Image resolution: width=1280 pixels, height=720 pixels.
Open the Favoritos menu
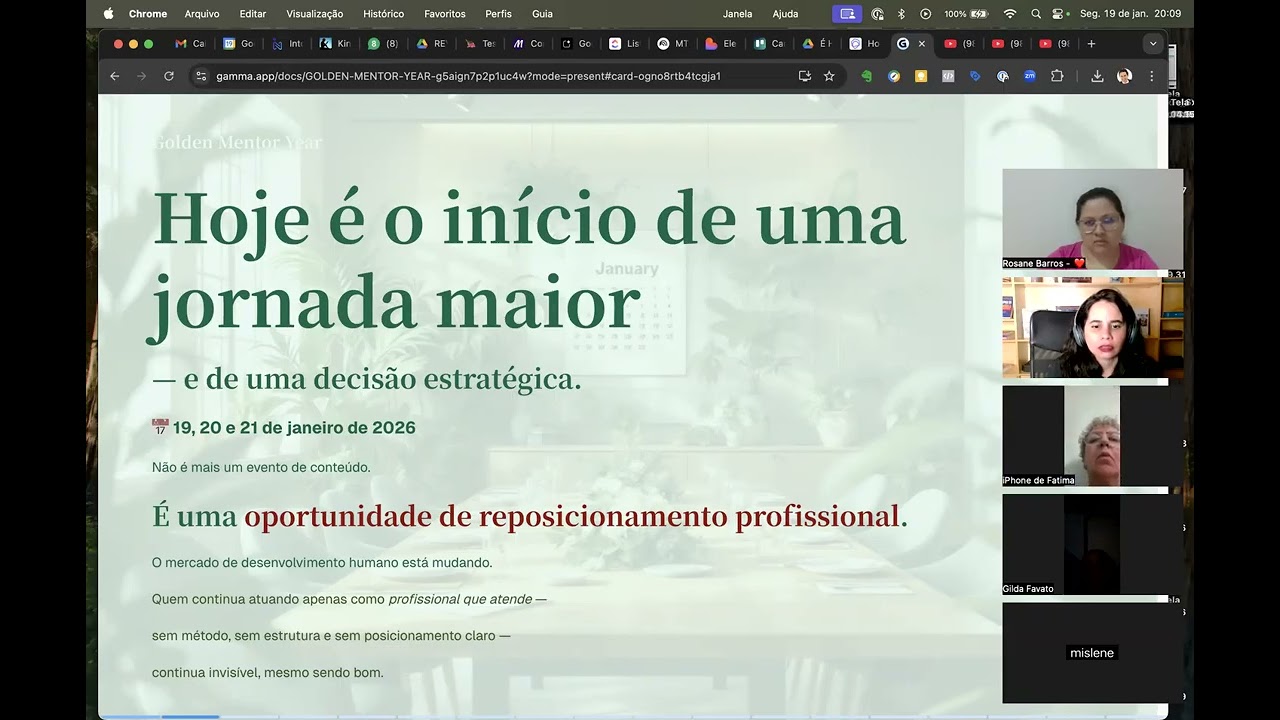tap(445, 14)
